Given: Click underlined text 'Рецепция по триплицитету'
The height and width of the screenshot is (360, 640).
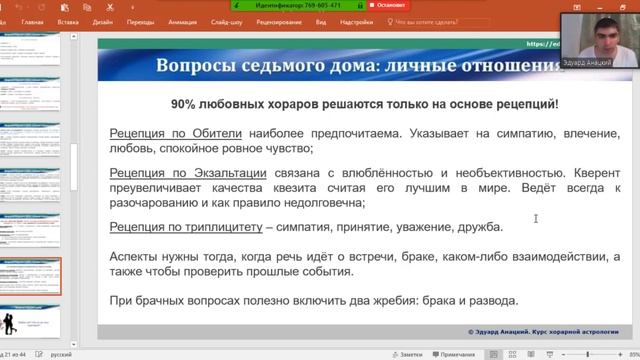Looking at the screenshot, I should [186, 227].
